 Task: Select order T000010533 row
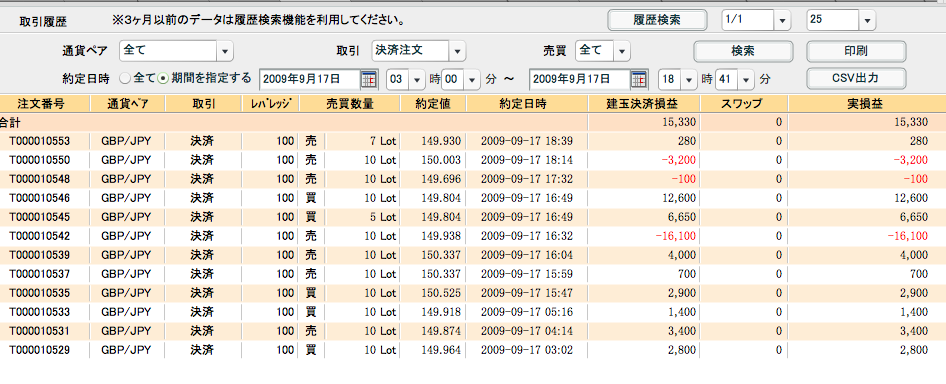(x=473, y=312)
